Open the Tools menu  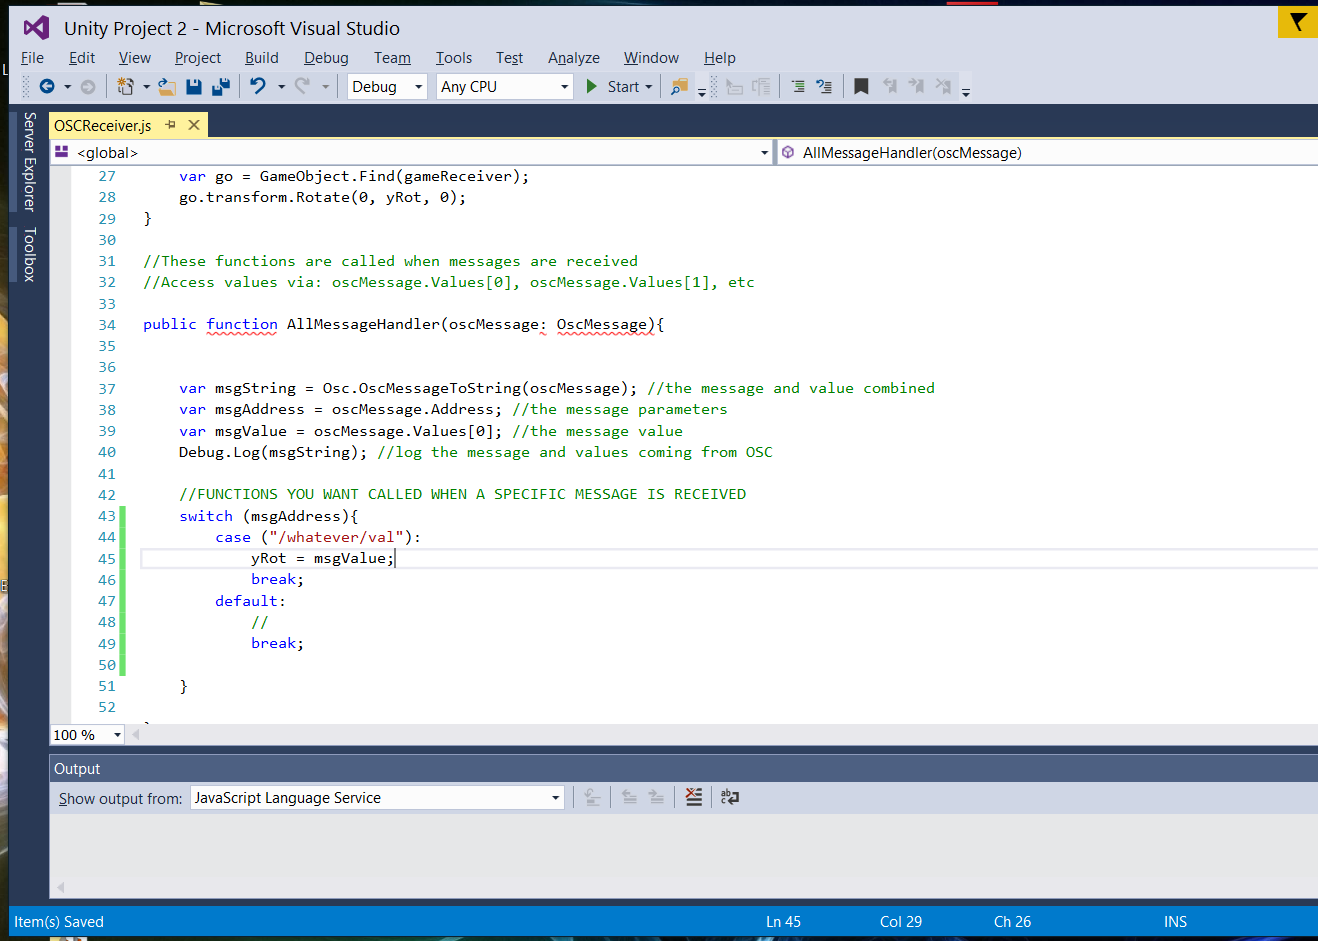point(453,58)
